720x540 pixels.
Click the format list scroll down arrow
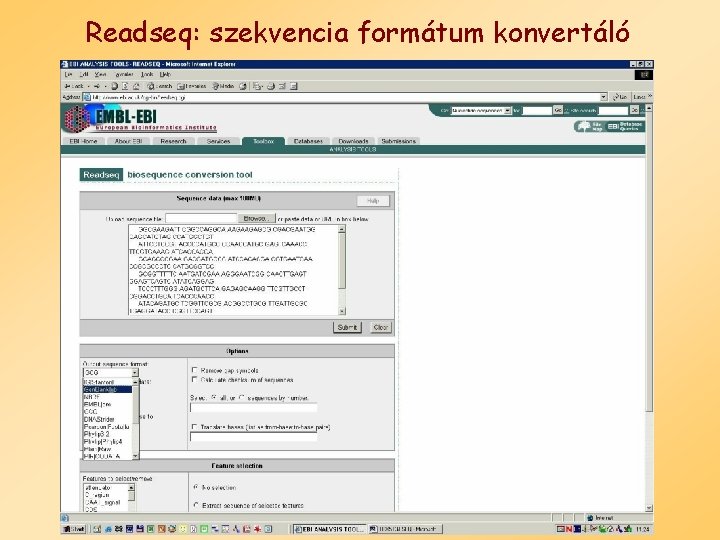[x=135, y=456]
